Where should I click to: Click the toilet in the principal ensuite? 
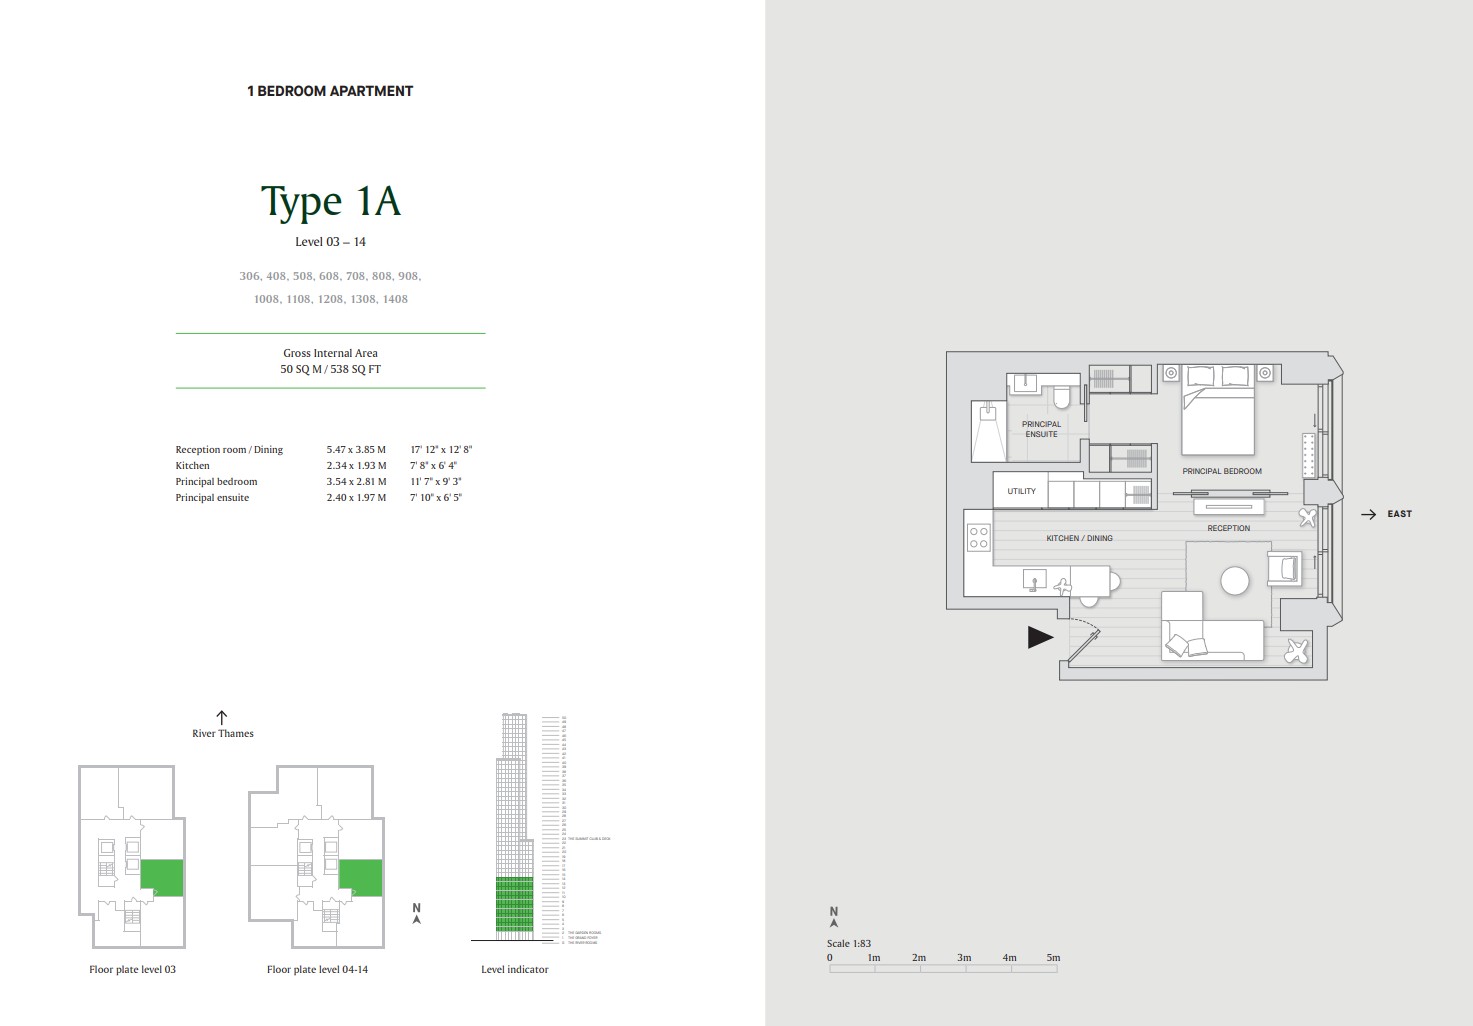click(1062, 399)
